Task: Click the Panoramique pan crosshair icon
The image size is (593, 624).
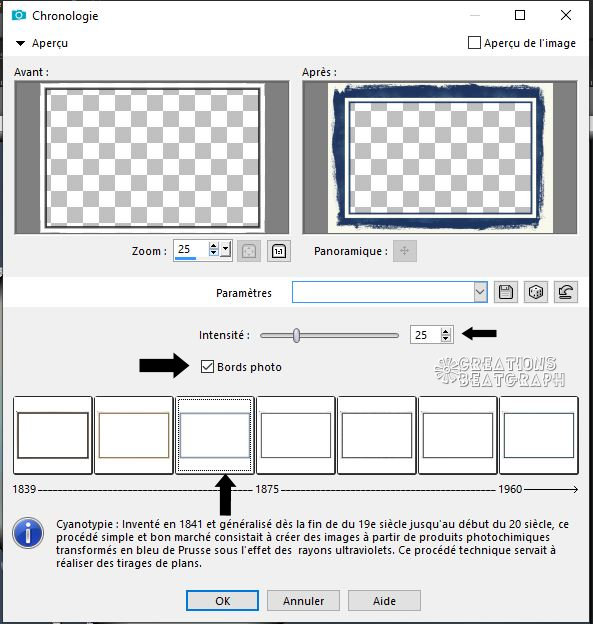Action: [x=404, y=251]
